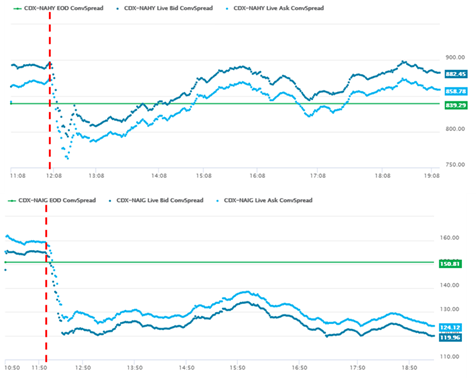Image resolution: width=476 pixels, height=378 pixels.
Task: Click the 130.00 axis label
Action: click(449, 309)
